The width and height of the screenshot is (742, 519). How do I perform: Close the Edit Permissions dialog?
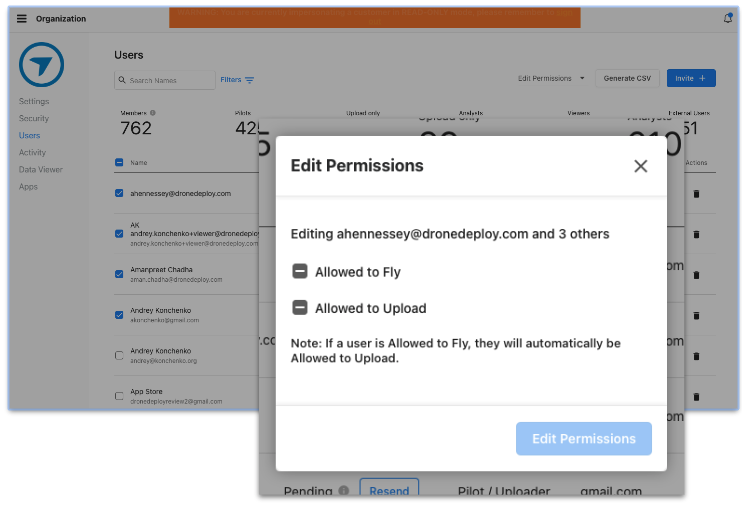click(641, 166)
